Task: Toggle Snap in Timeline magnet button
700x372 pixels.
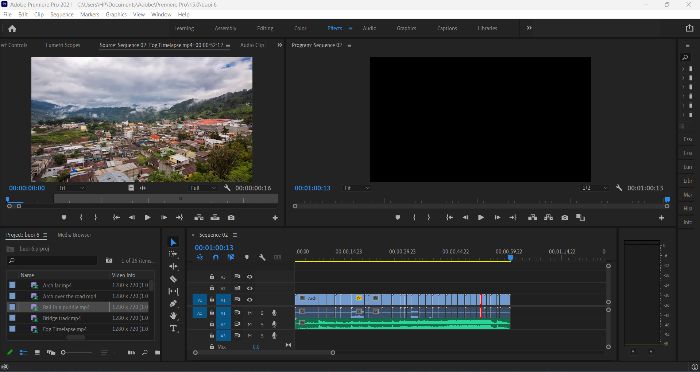Action: coord(216,258)
